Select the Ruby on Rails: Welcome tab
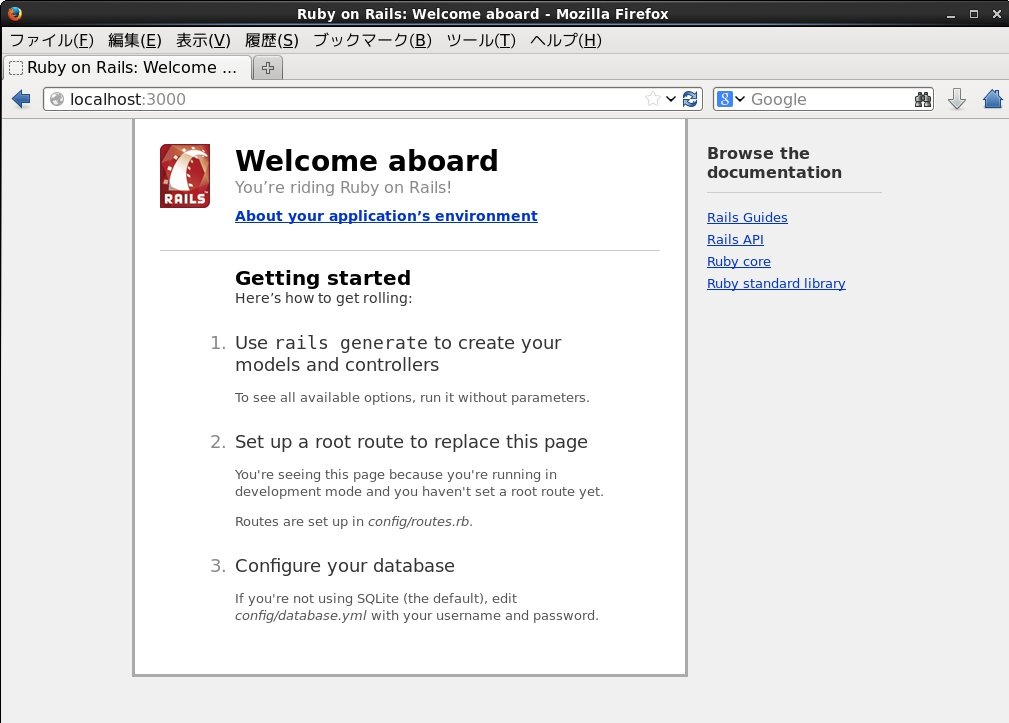 point(127,68)
